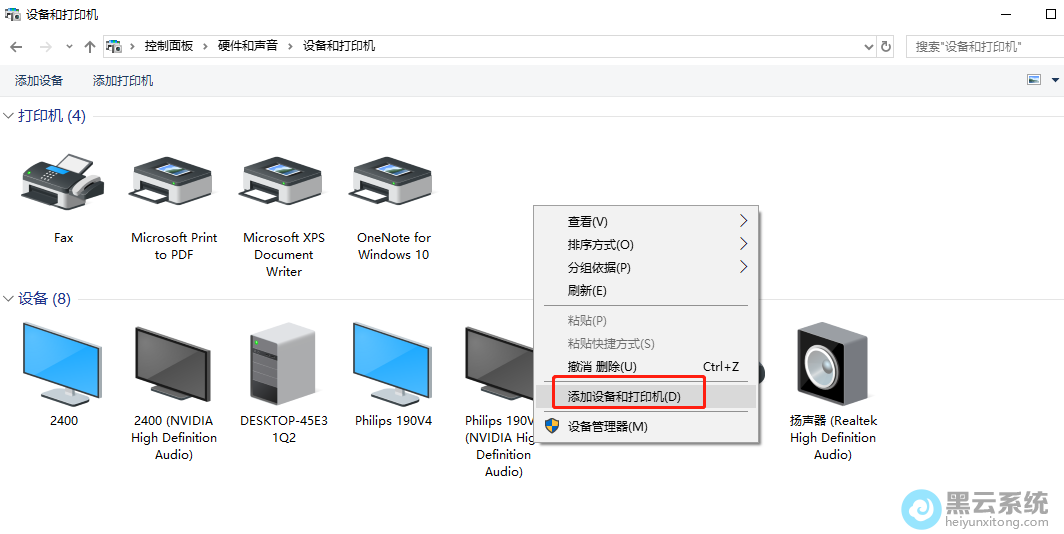The image size is (1064, 534).
Task: Click the search 设备和打印机 field
Action: 980,46
